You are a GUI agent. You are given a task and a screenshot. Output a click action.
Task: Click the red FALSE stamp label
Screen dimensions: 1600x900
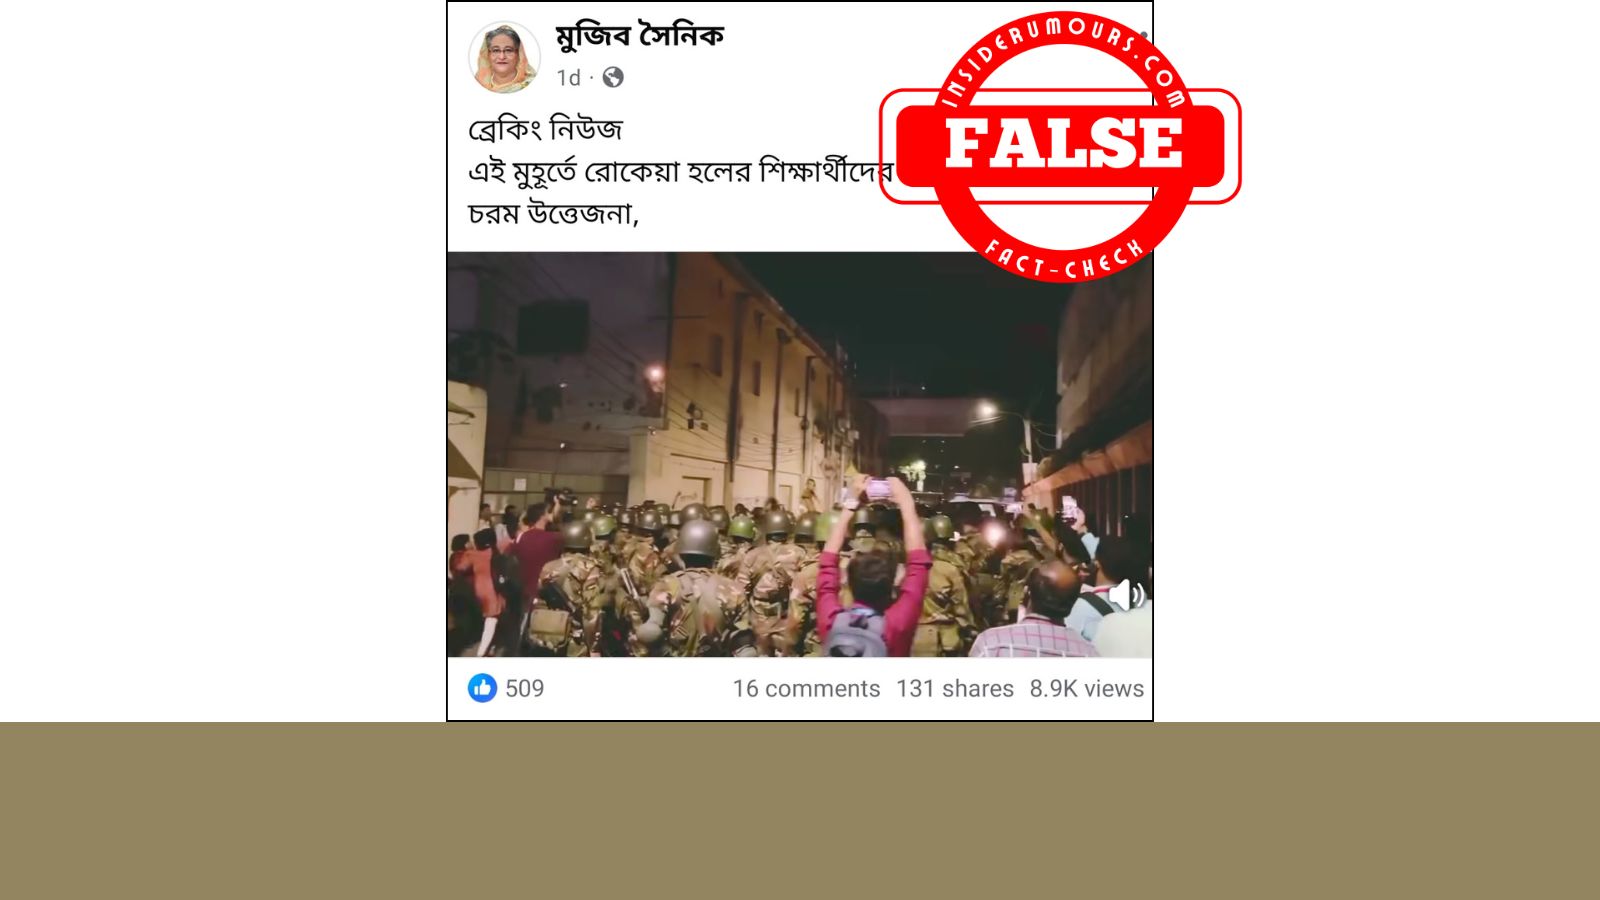tap(1063, 143)
